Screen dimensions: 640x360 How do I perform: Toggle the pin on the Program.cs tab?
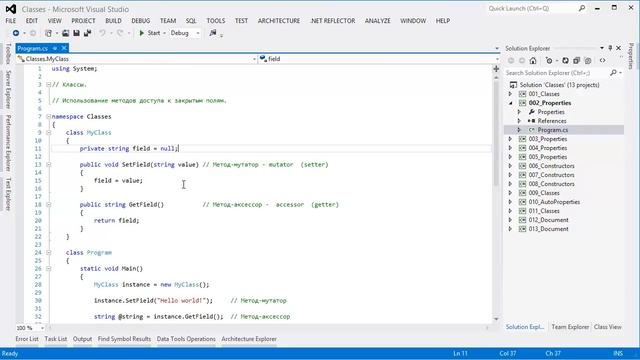(x=55, y=48)
